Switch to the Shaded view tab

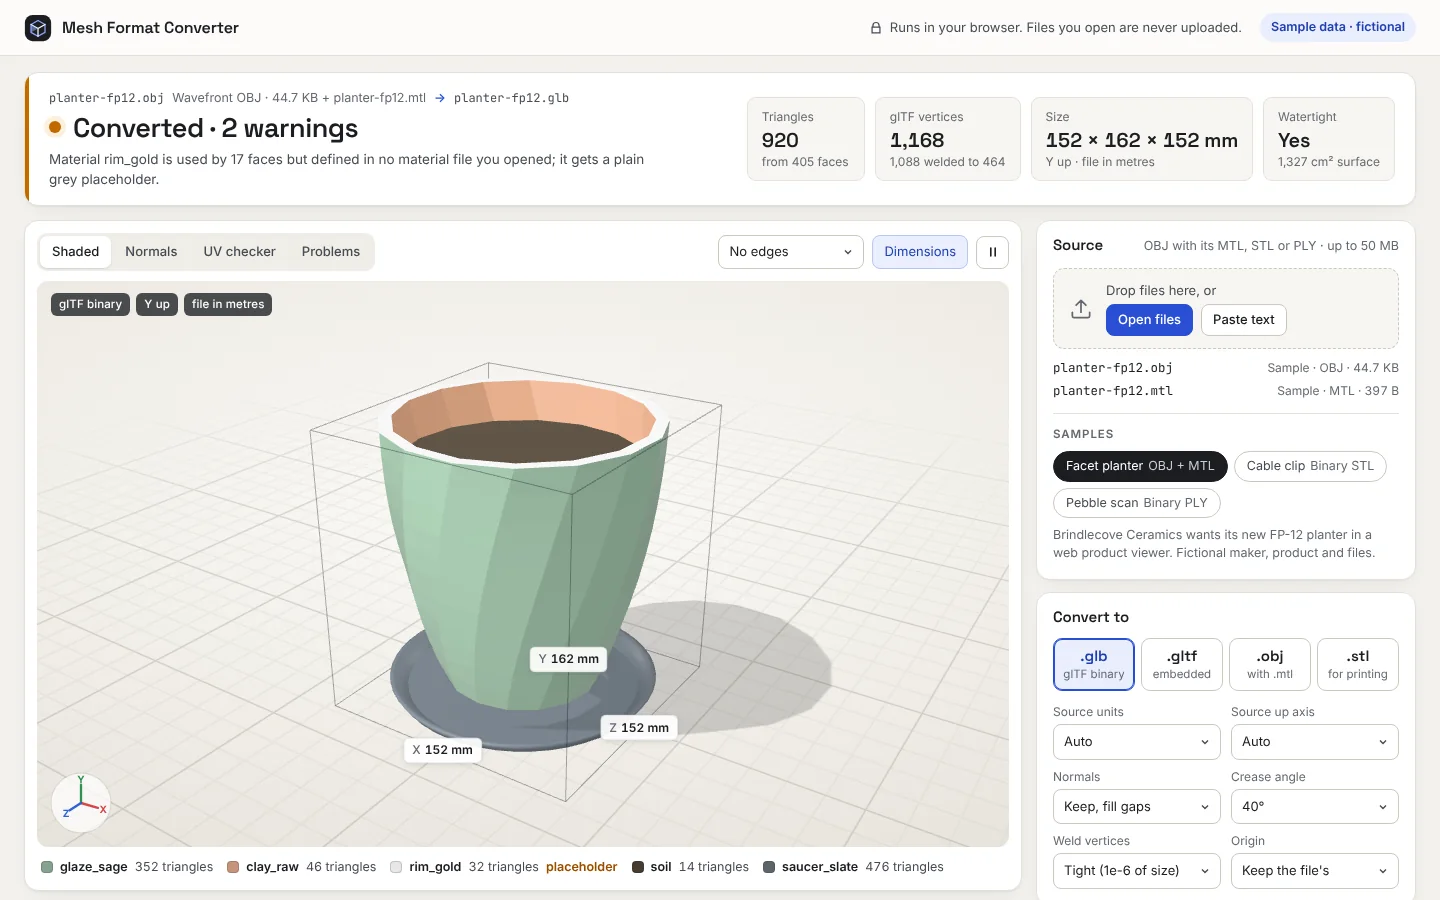pos(76,252)
